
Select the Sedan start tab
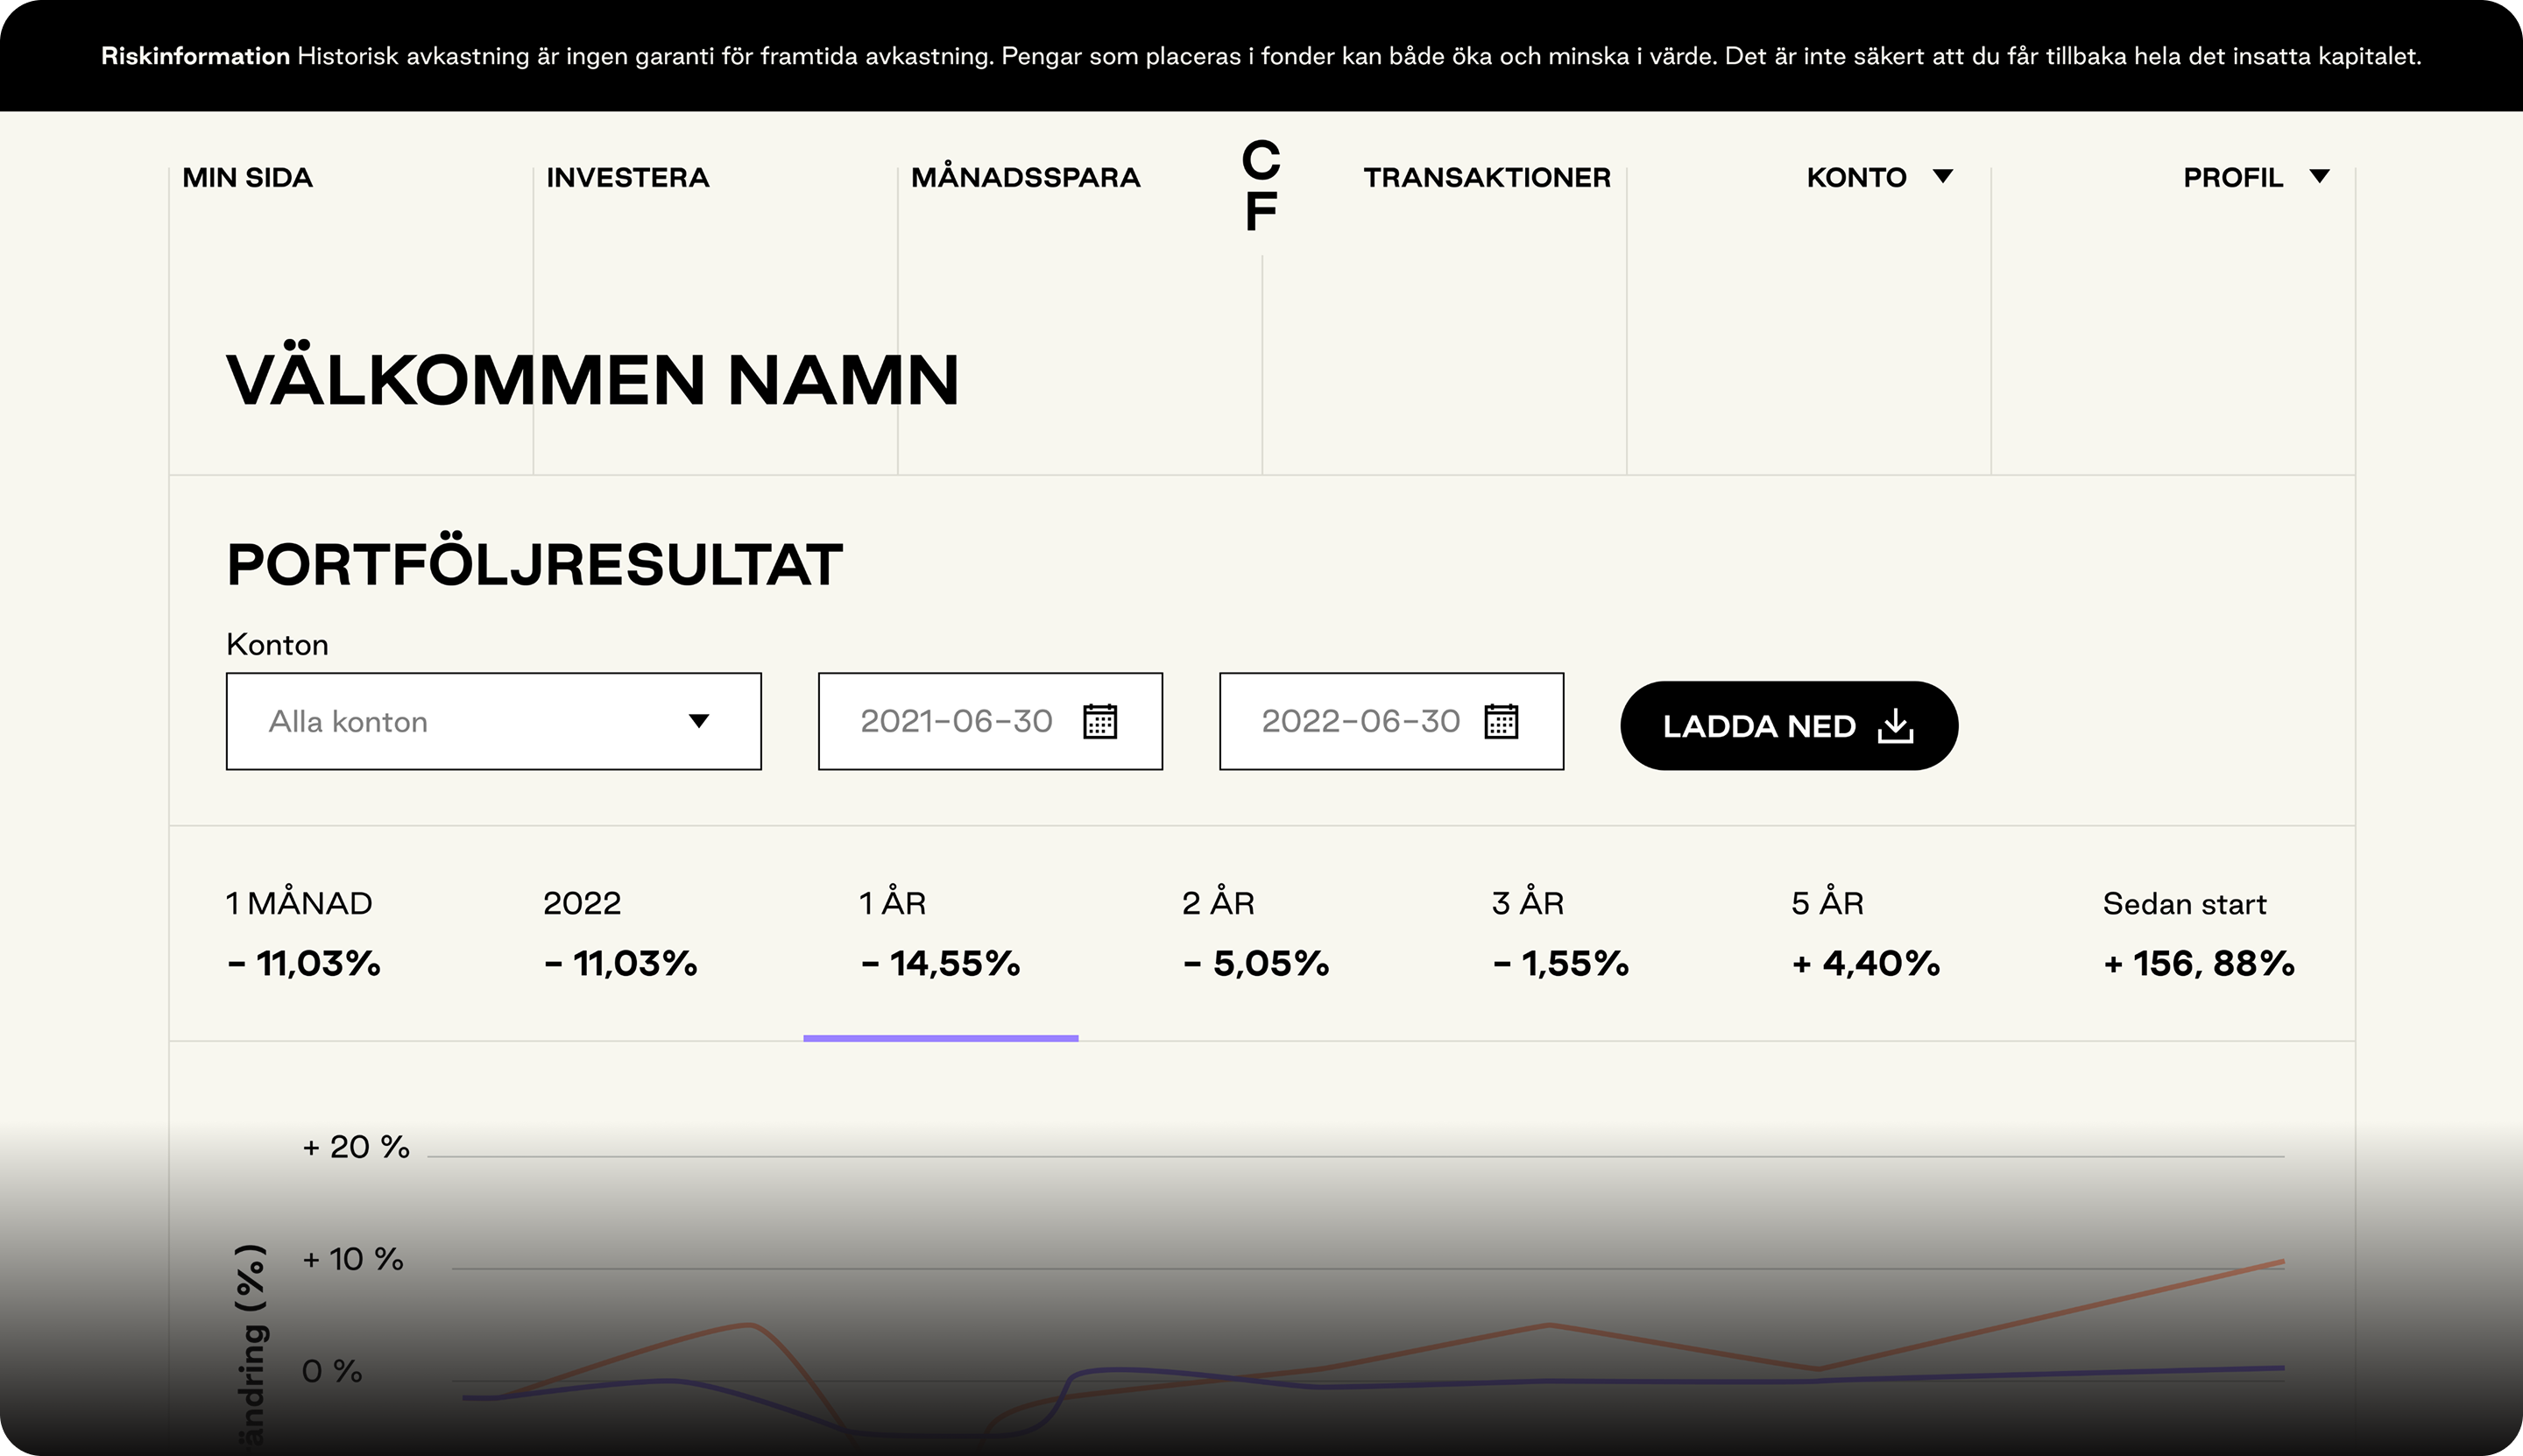coord(2198,933)
